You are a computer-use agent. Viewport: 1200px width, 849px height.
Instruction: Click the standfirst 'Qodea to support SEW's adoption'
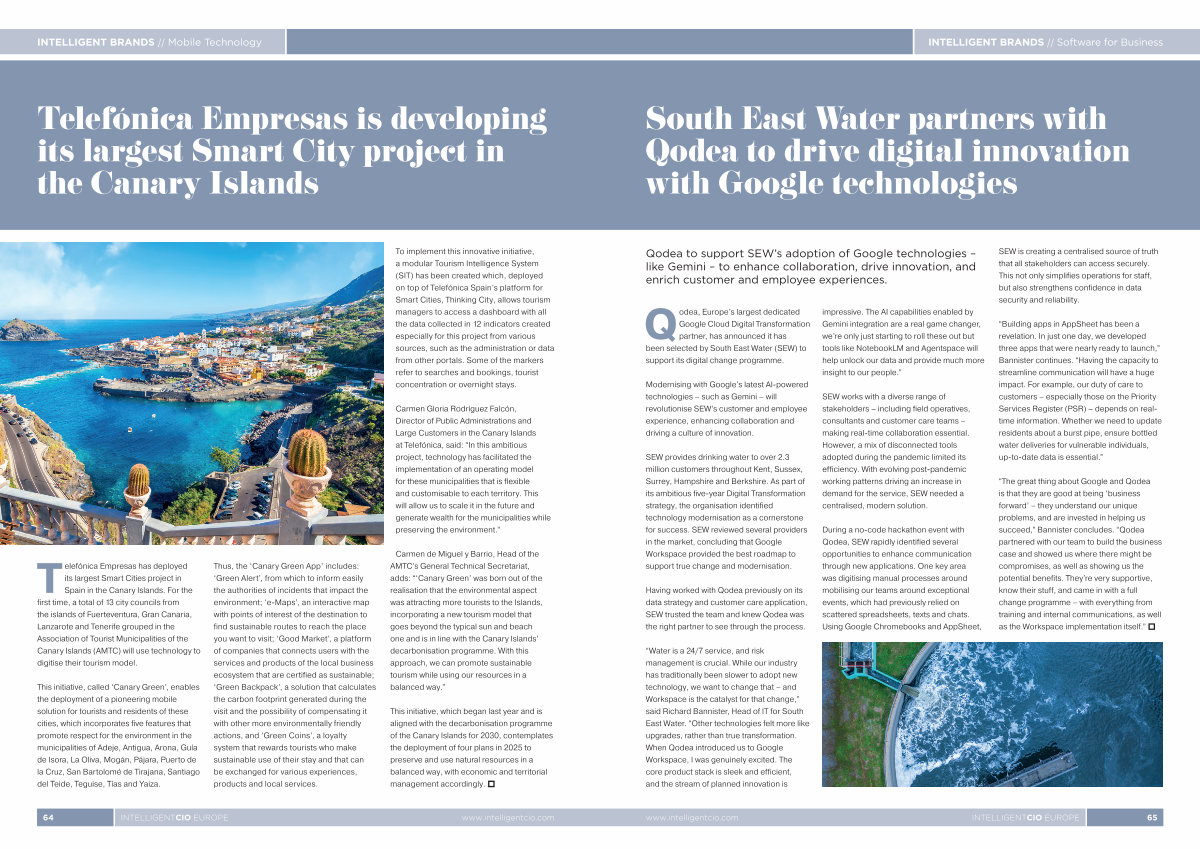pos(813,266)
